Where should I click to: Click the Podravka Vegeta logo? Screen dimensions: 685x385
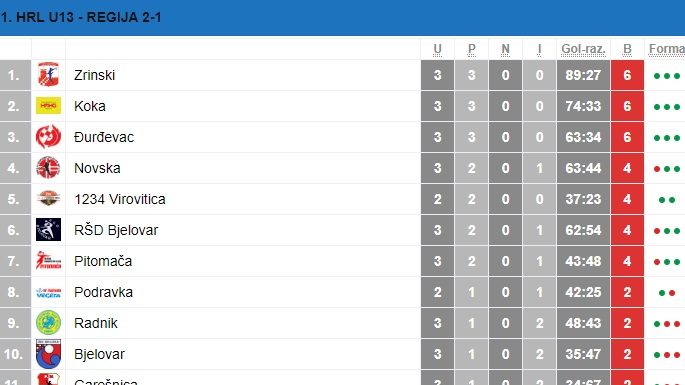point(48,292)
